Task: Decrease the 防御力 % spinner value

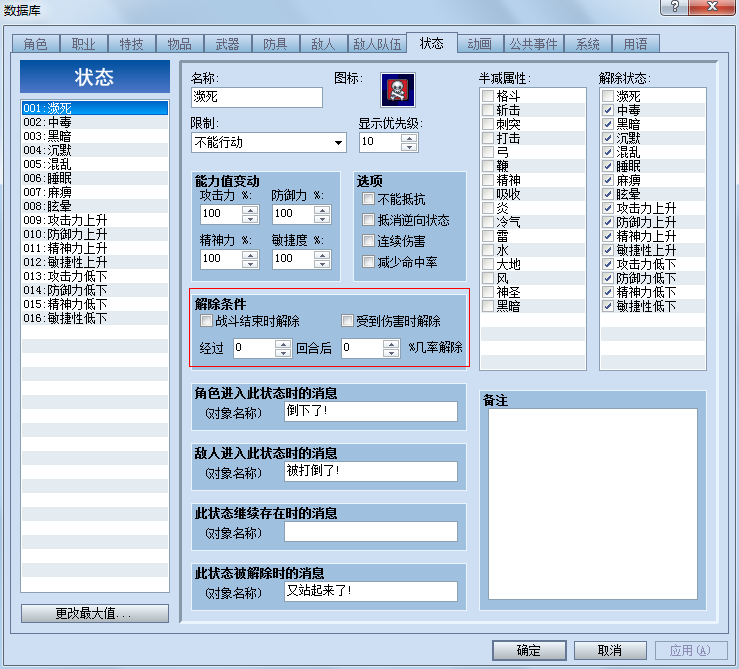Action: coord(322,219)
